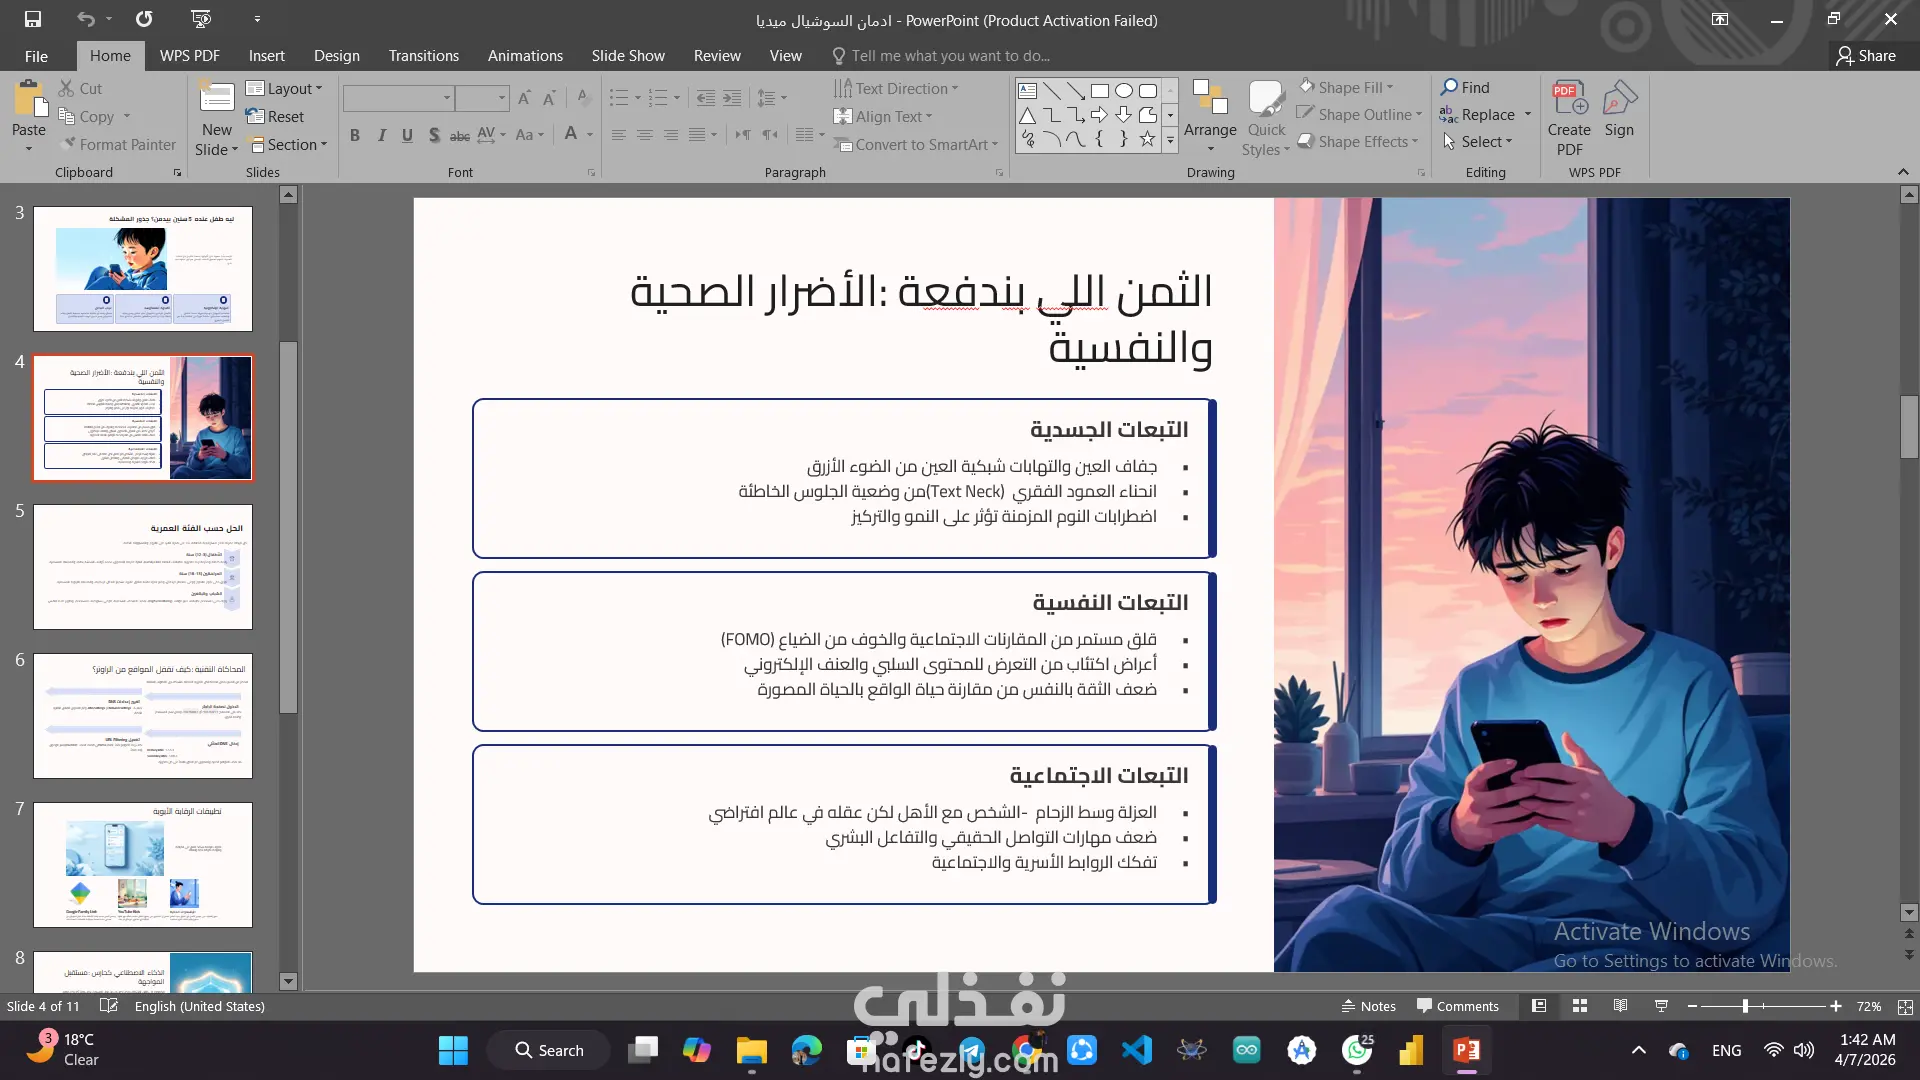Toggle Bold text formatting
Screen dimensions: 1920x1080
(354, 135)
